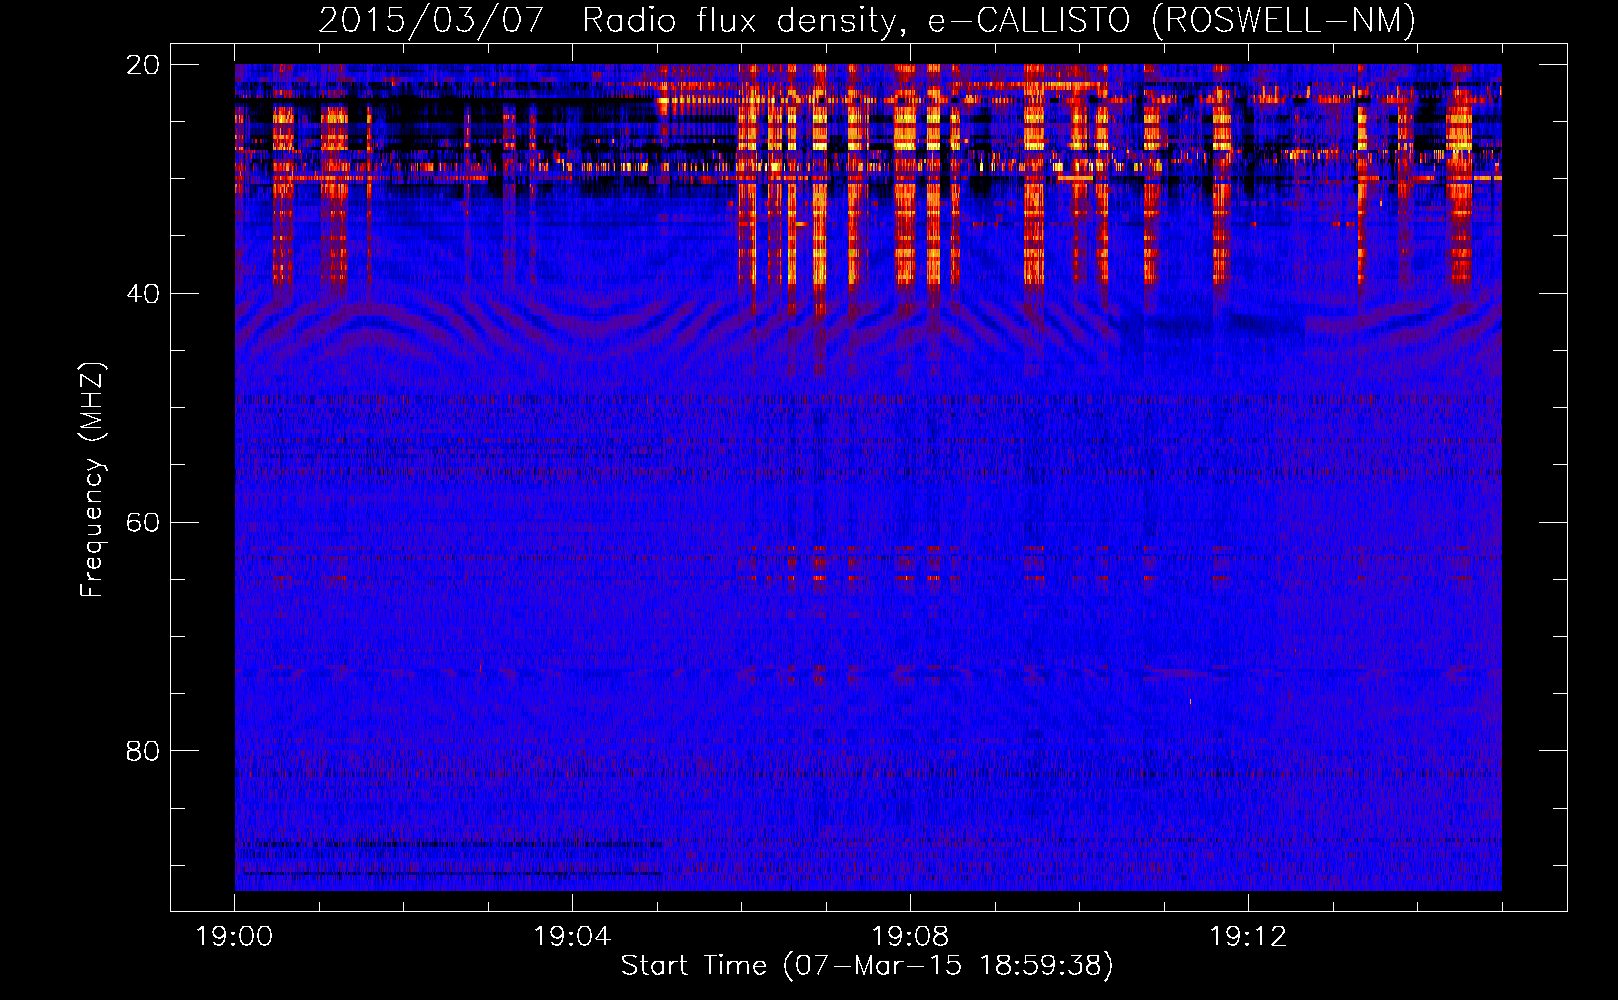Click the frequency axis label '20'
Screen dimensions: 1618x1000
tap(144, 65)
